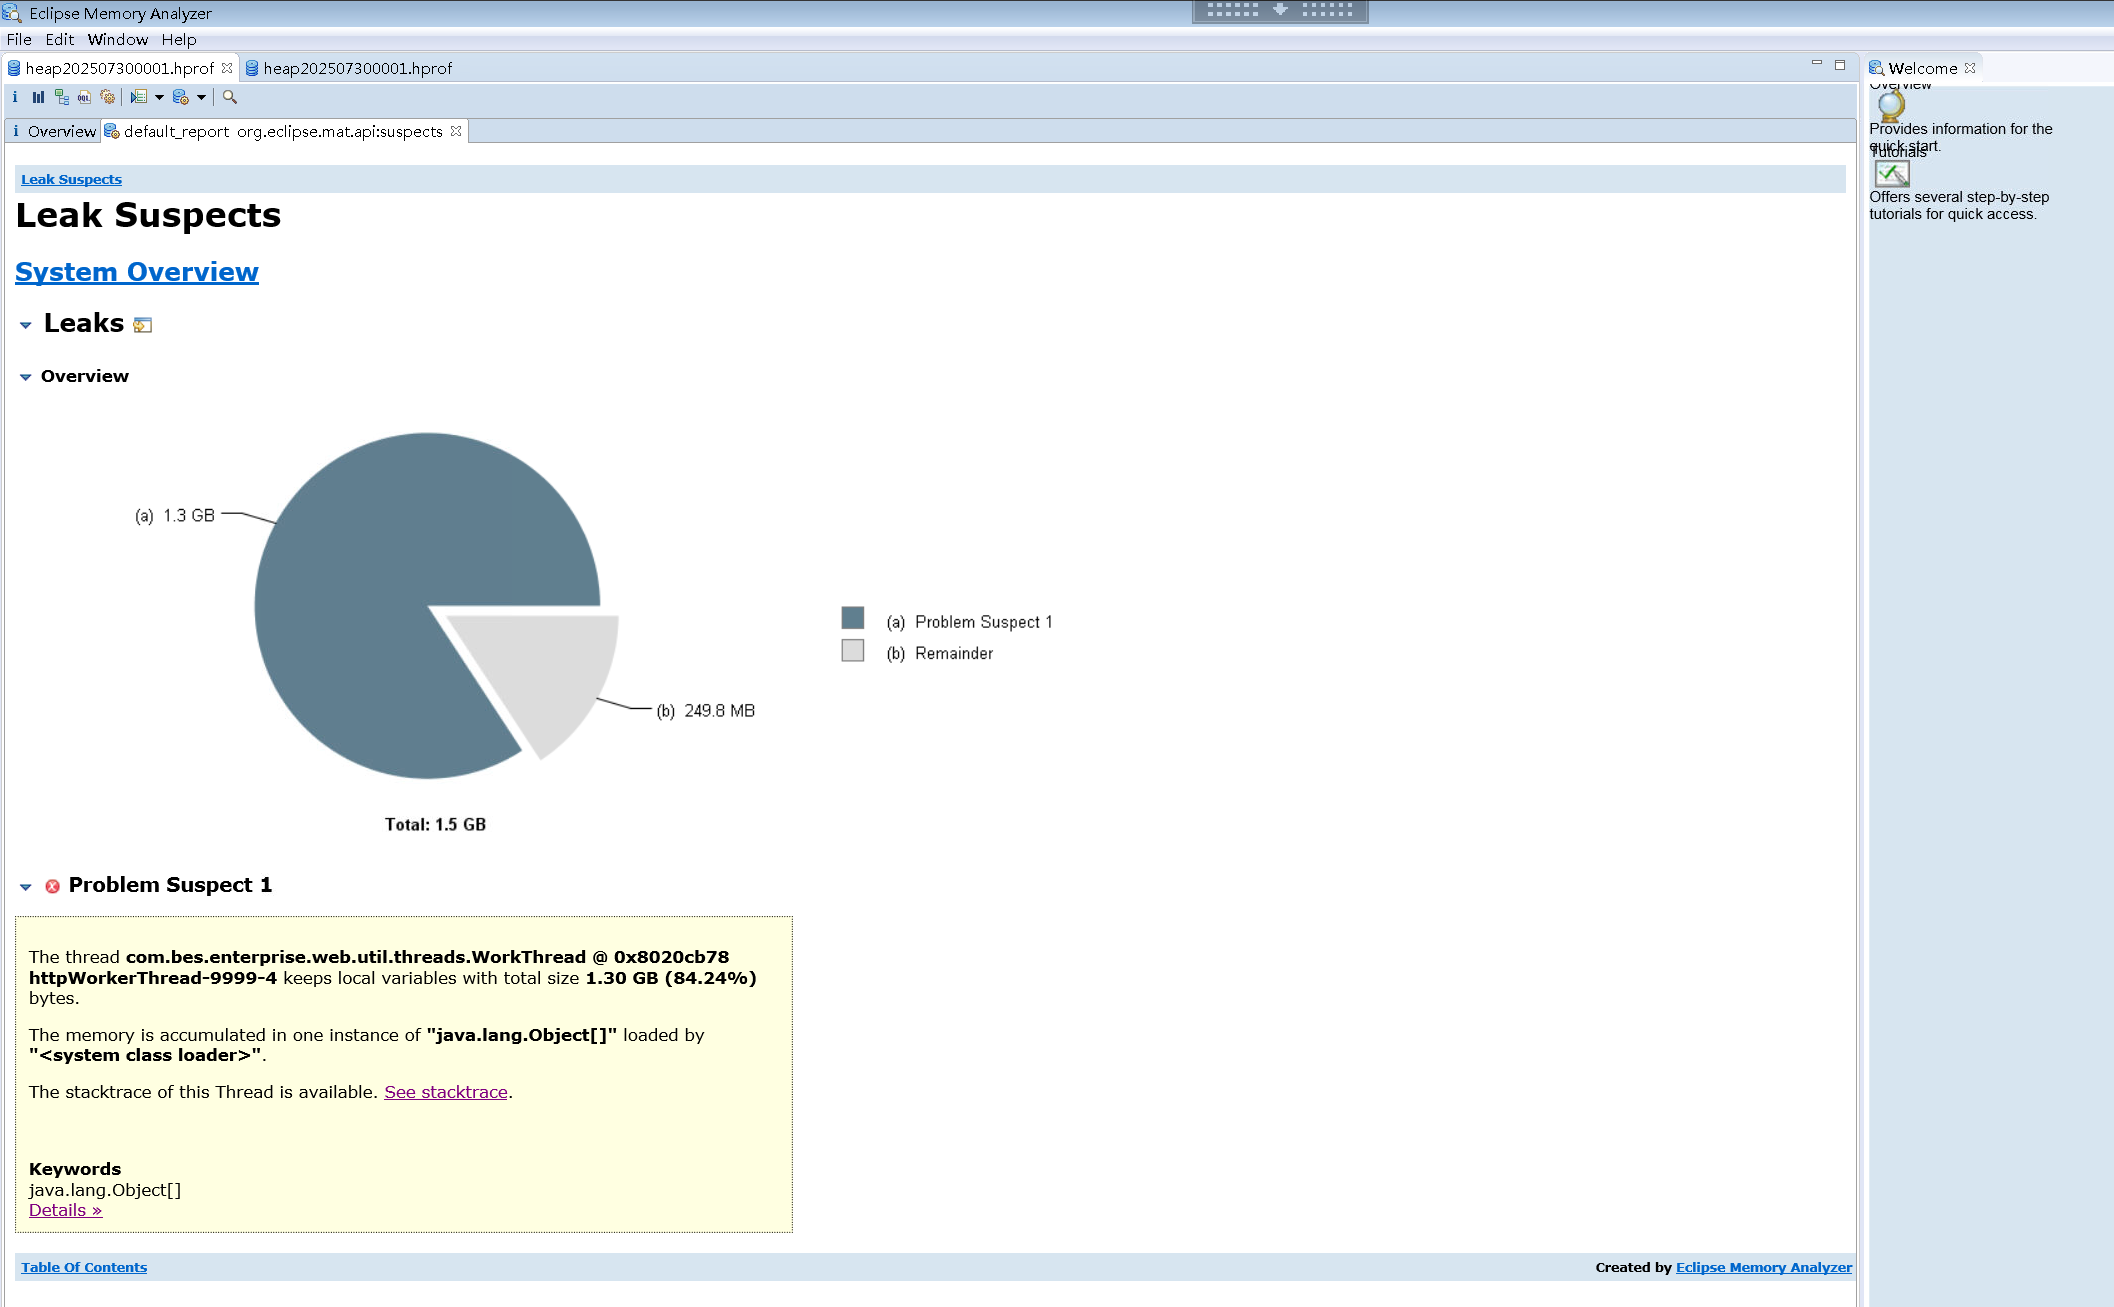The image size is (2114, 1307).
Task: Open the Help menu
Action: pos(179,39)
